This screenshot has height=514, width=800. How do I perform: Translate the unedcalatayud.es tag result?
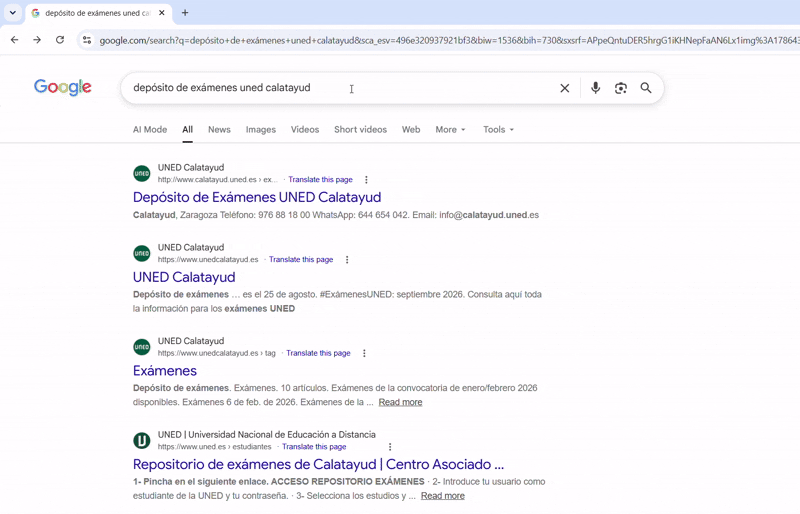318,353
